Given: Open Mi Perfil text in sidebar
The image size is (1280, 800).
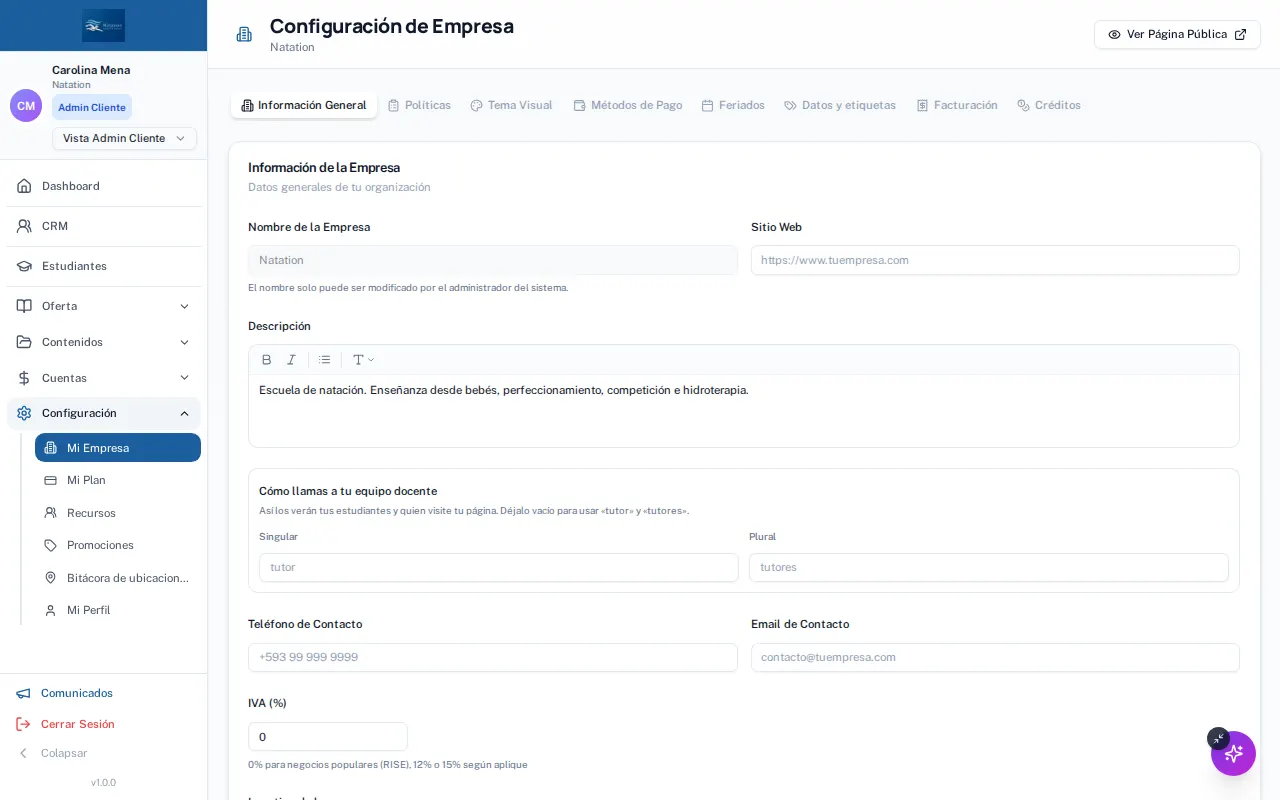Looking at the screenshot, I should tap(89, 610).
